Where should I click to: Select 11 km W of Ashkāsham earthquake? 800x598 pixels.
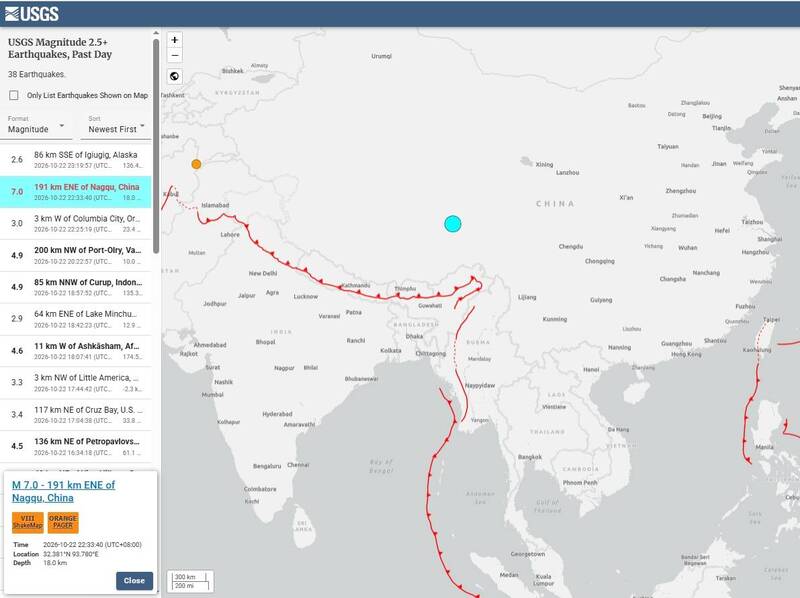click(x=76, y=351)
